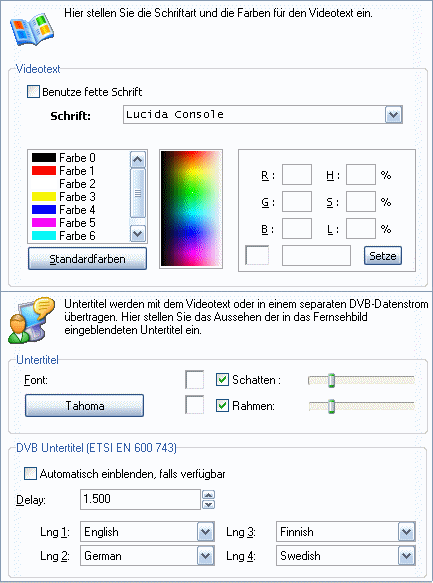This screenshot has height=583, width=433.
Task: Click the Schatten slider handle
Action: (x=332, y=380)
